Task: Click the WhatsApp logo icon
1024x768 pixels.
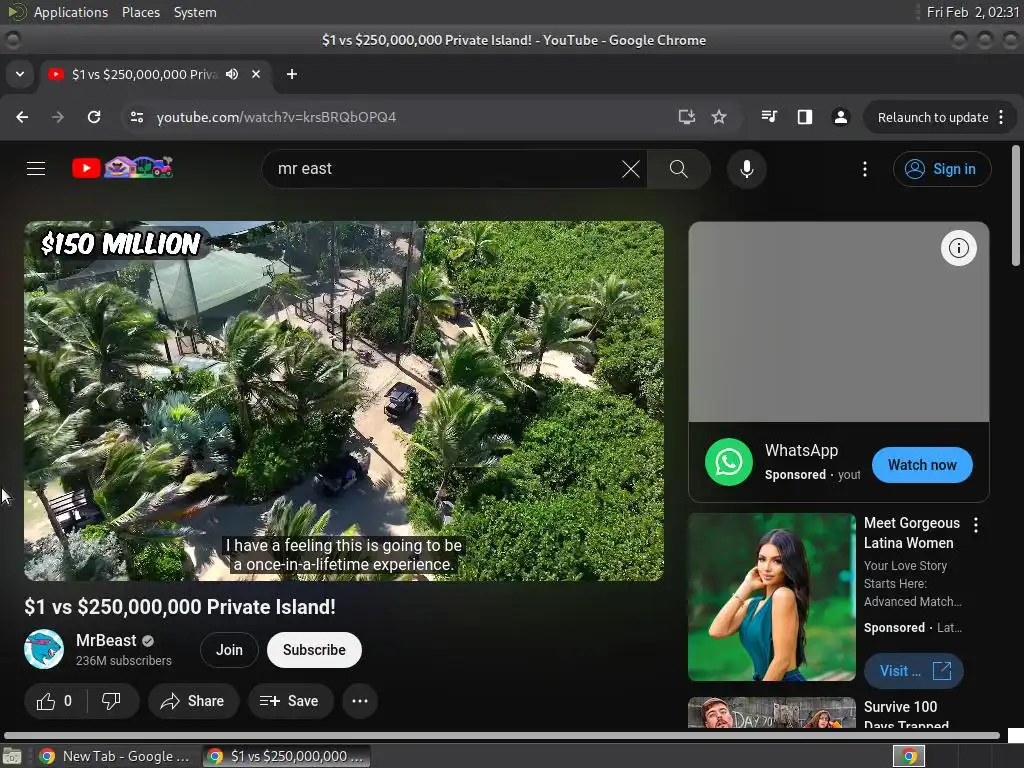Action: pyautogui.click(x=729, y=462)
